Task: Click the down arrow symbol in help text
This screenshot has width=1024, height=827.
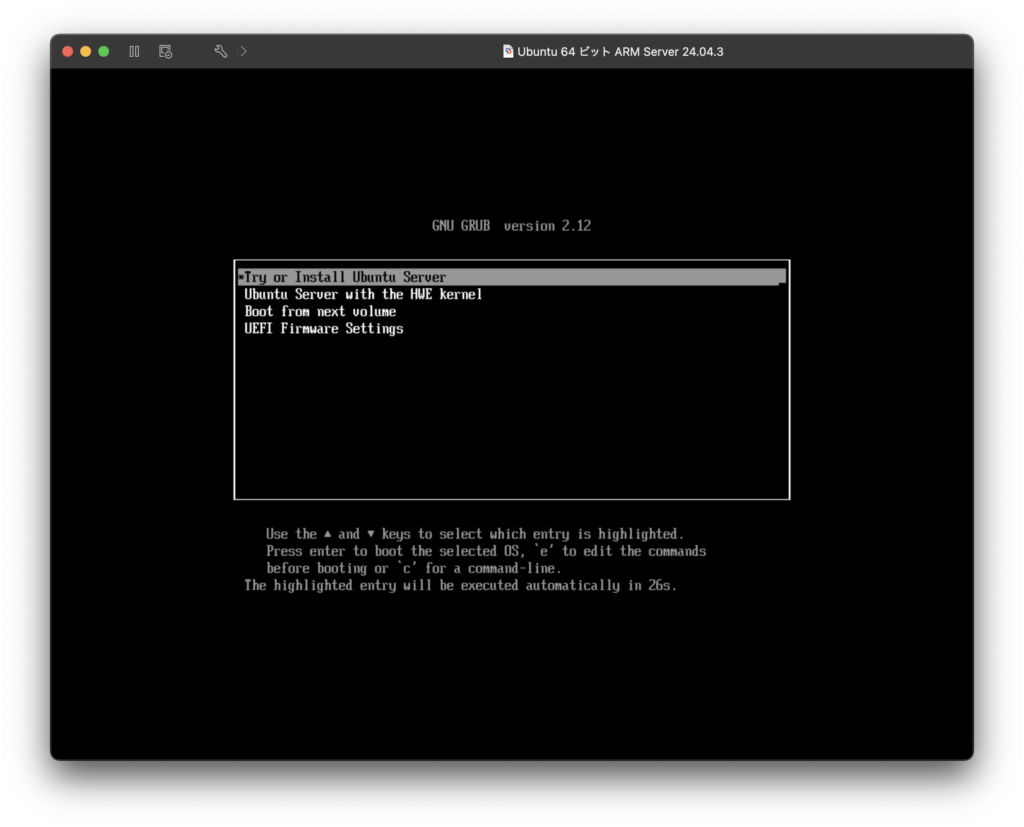Action: [x=371, y=534]
